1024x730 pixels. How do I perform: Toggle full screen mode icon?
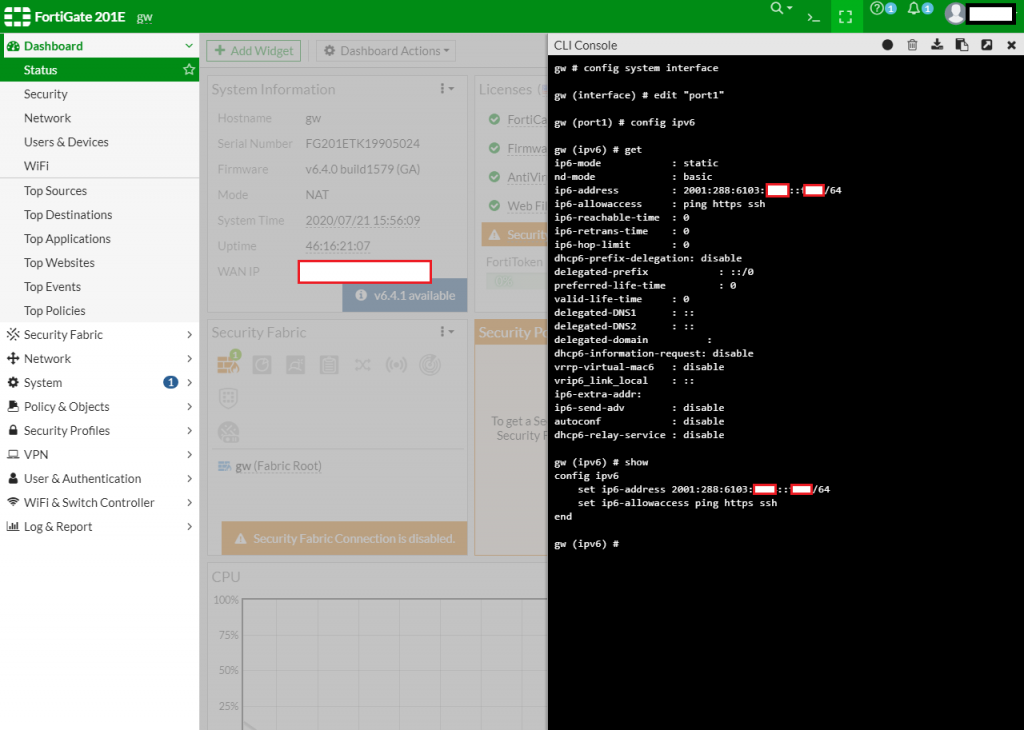tap(846, 17)
